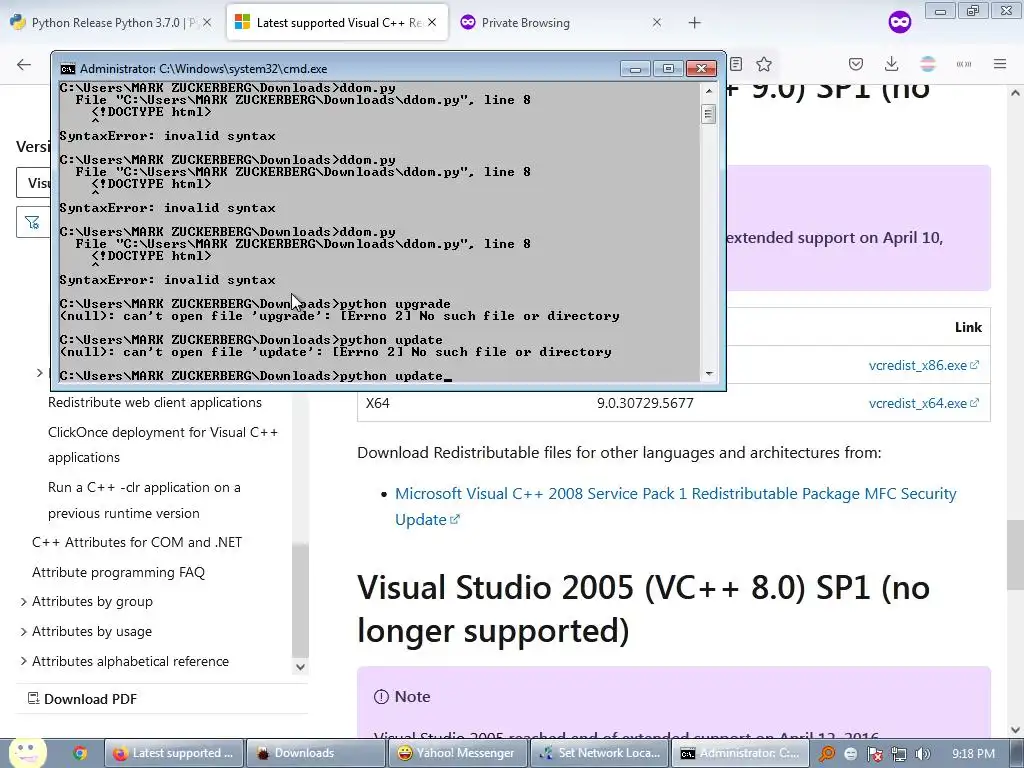The image size is (1024, 768).
Task: Open C++ Attributes for COM and .NET
Action: [137, 542]
